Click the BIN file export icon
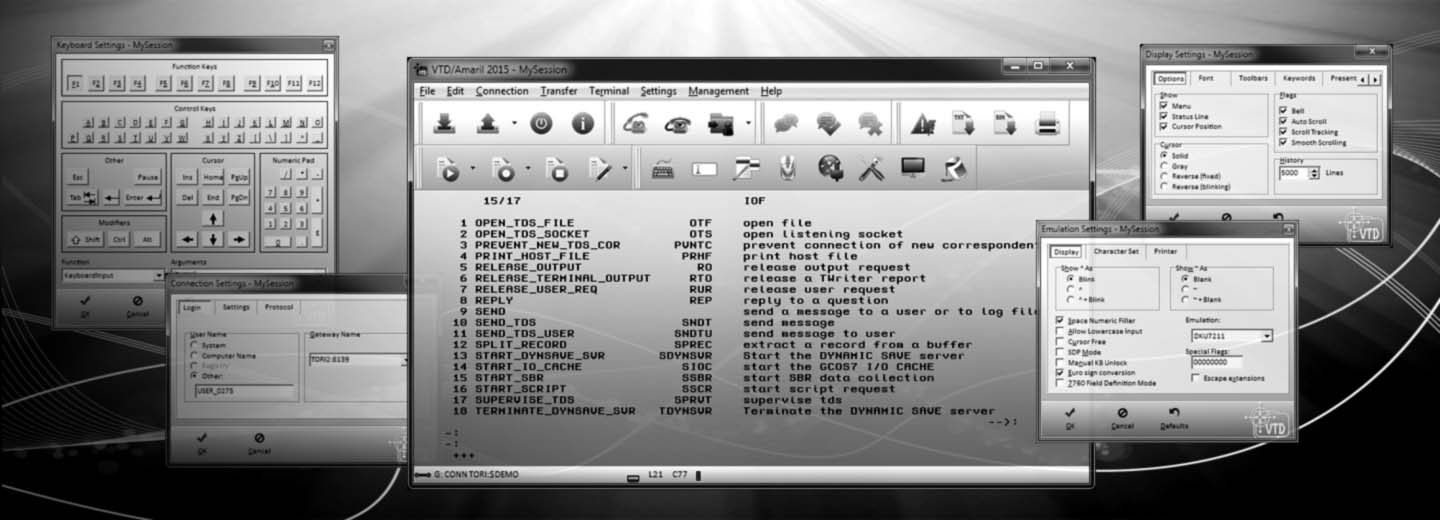The width and height of the screenshot is (1440, 520). pyautogui.click(x=1005, y=124)
